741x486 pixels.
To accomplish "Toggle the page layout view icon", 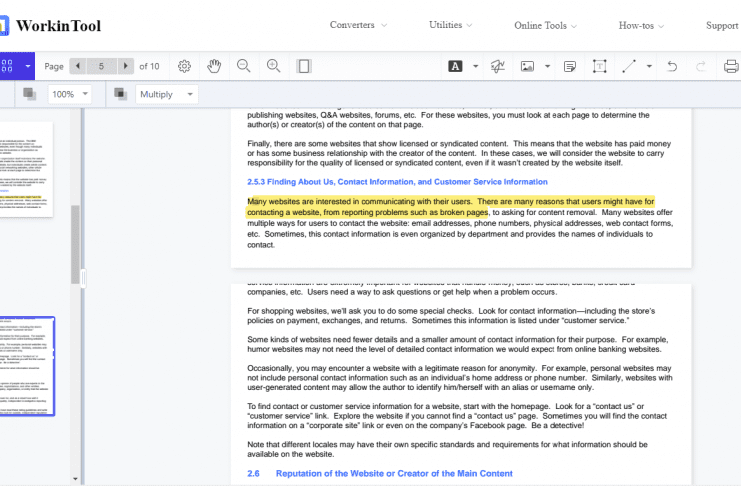I will 304,66.
